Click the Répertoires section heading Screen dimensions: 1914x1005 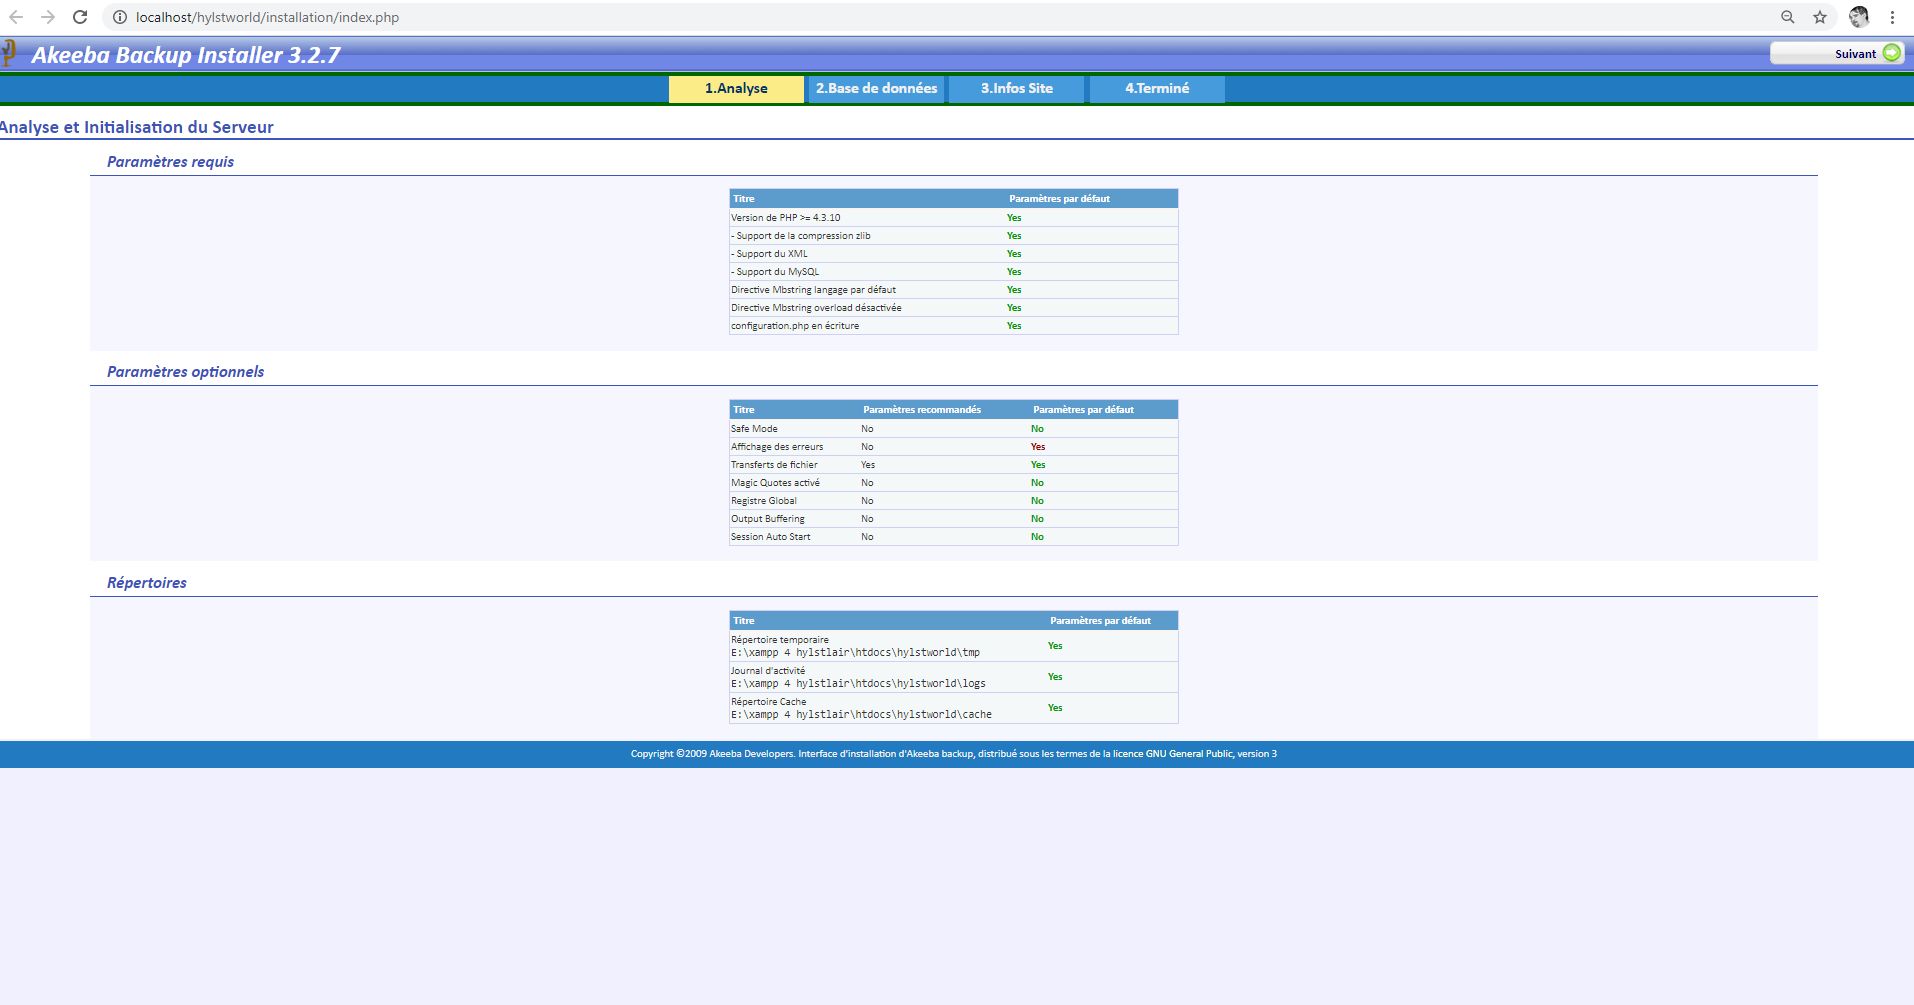pos(146,583)
